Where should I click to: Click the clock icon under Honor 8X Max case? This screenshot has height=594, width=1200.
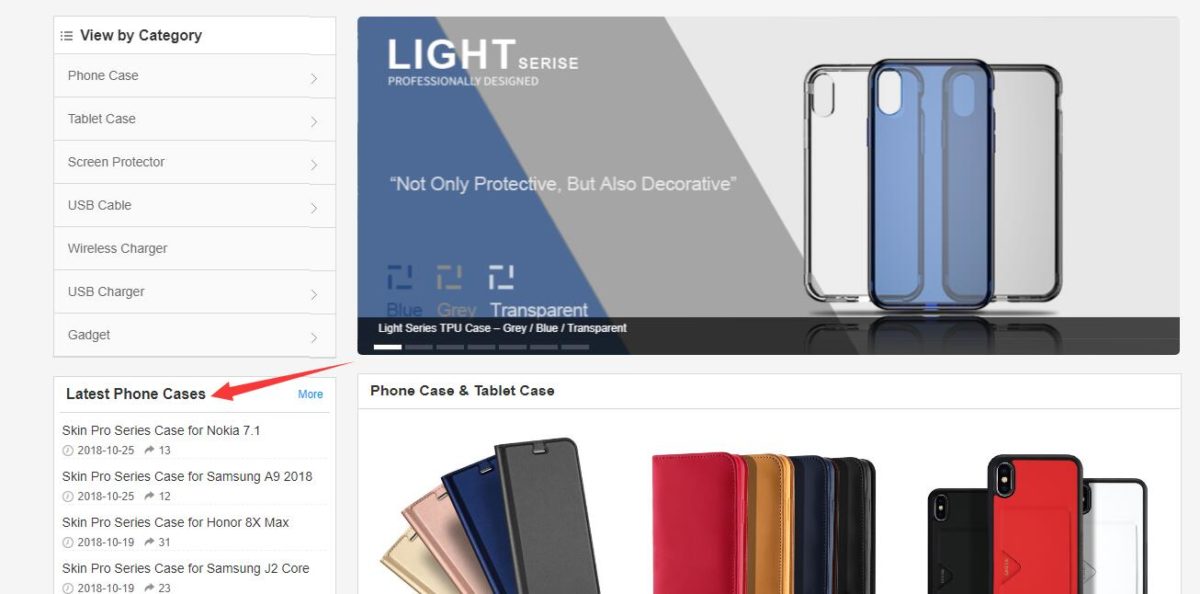(68, 542)
